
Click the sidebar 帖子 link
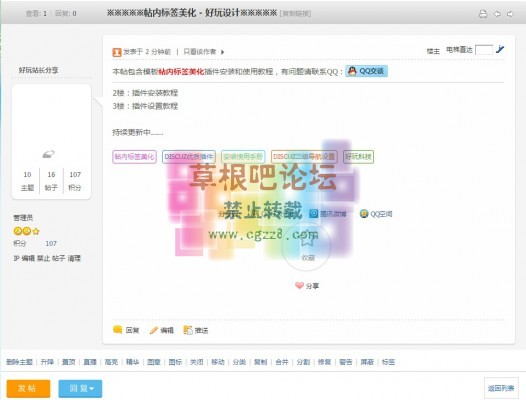(58, 258)
